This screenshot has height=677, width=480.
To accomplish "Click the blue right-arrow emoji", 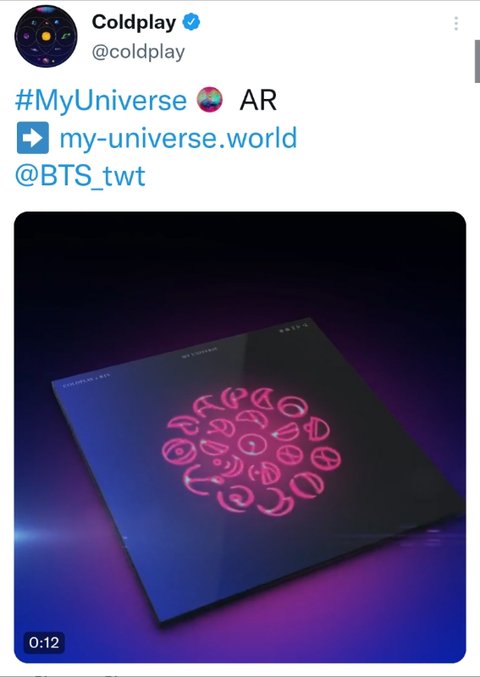I will point(33,138).
